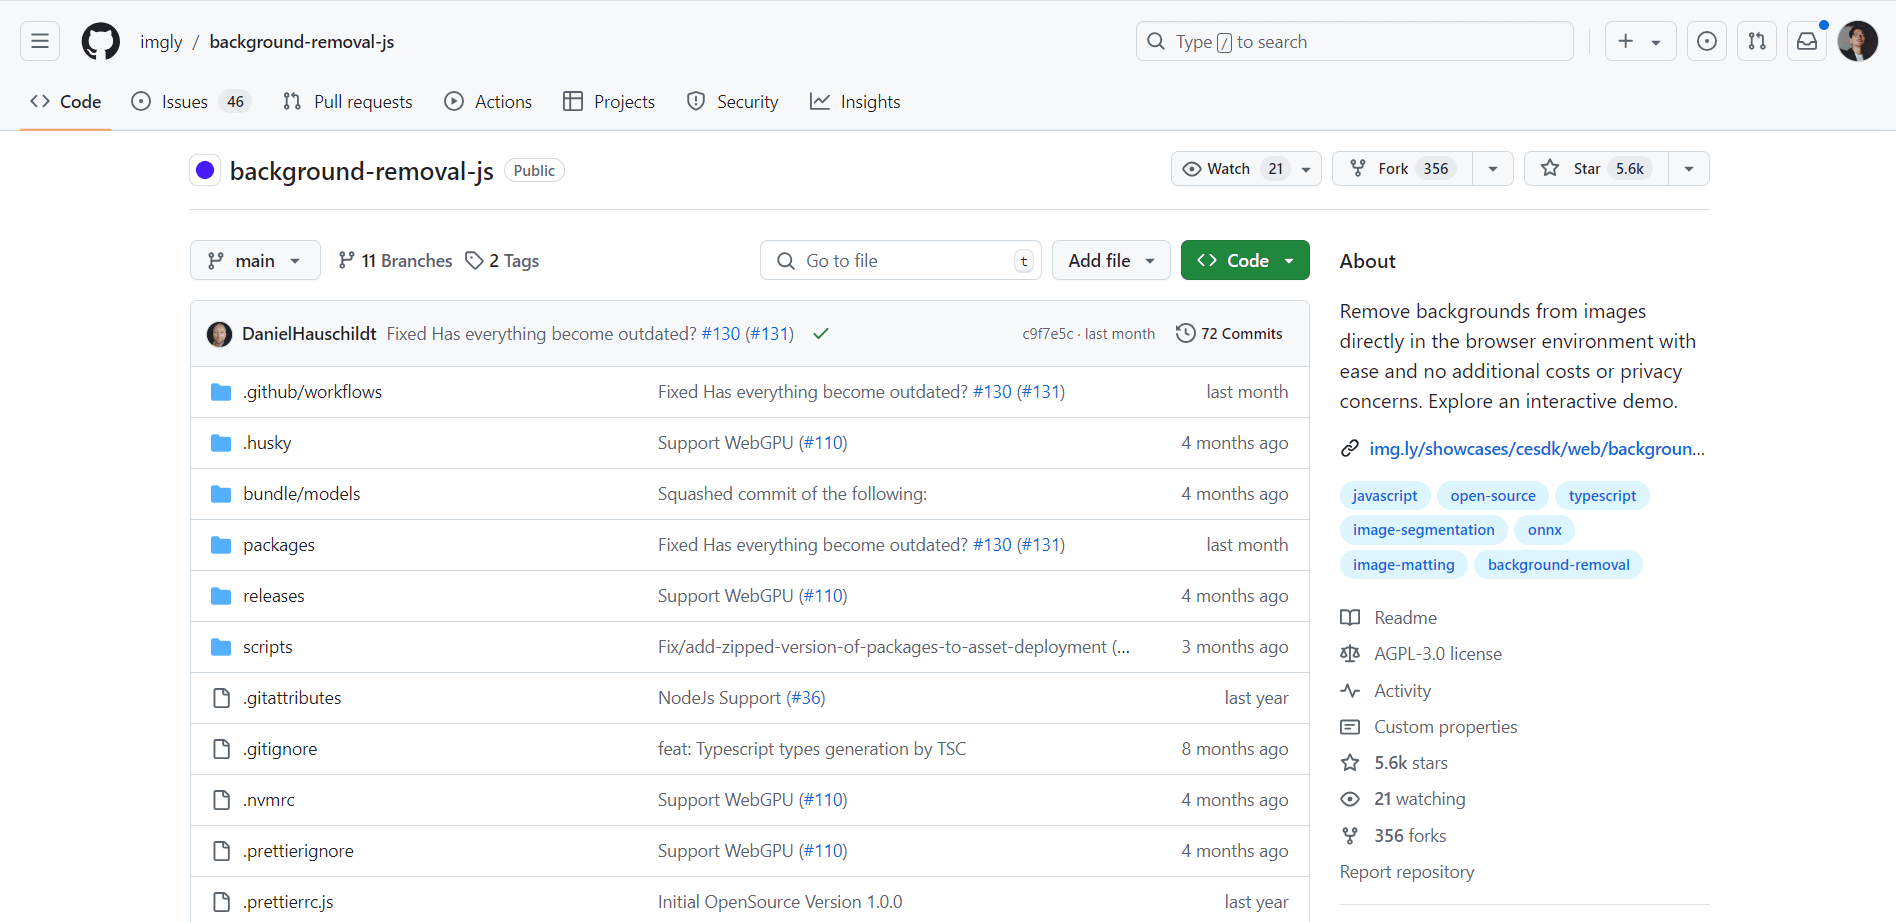Click the commit history clock icon
The width and height of the screenshot is (1896, 922).
[x=1186, y=333]
